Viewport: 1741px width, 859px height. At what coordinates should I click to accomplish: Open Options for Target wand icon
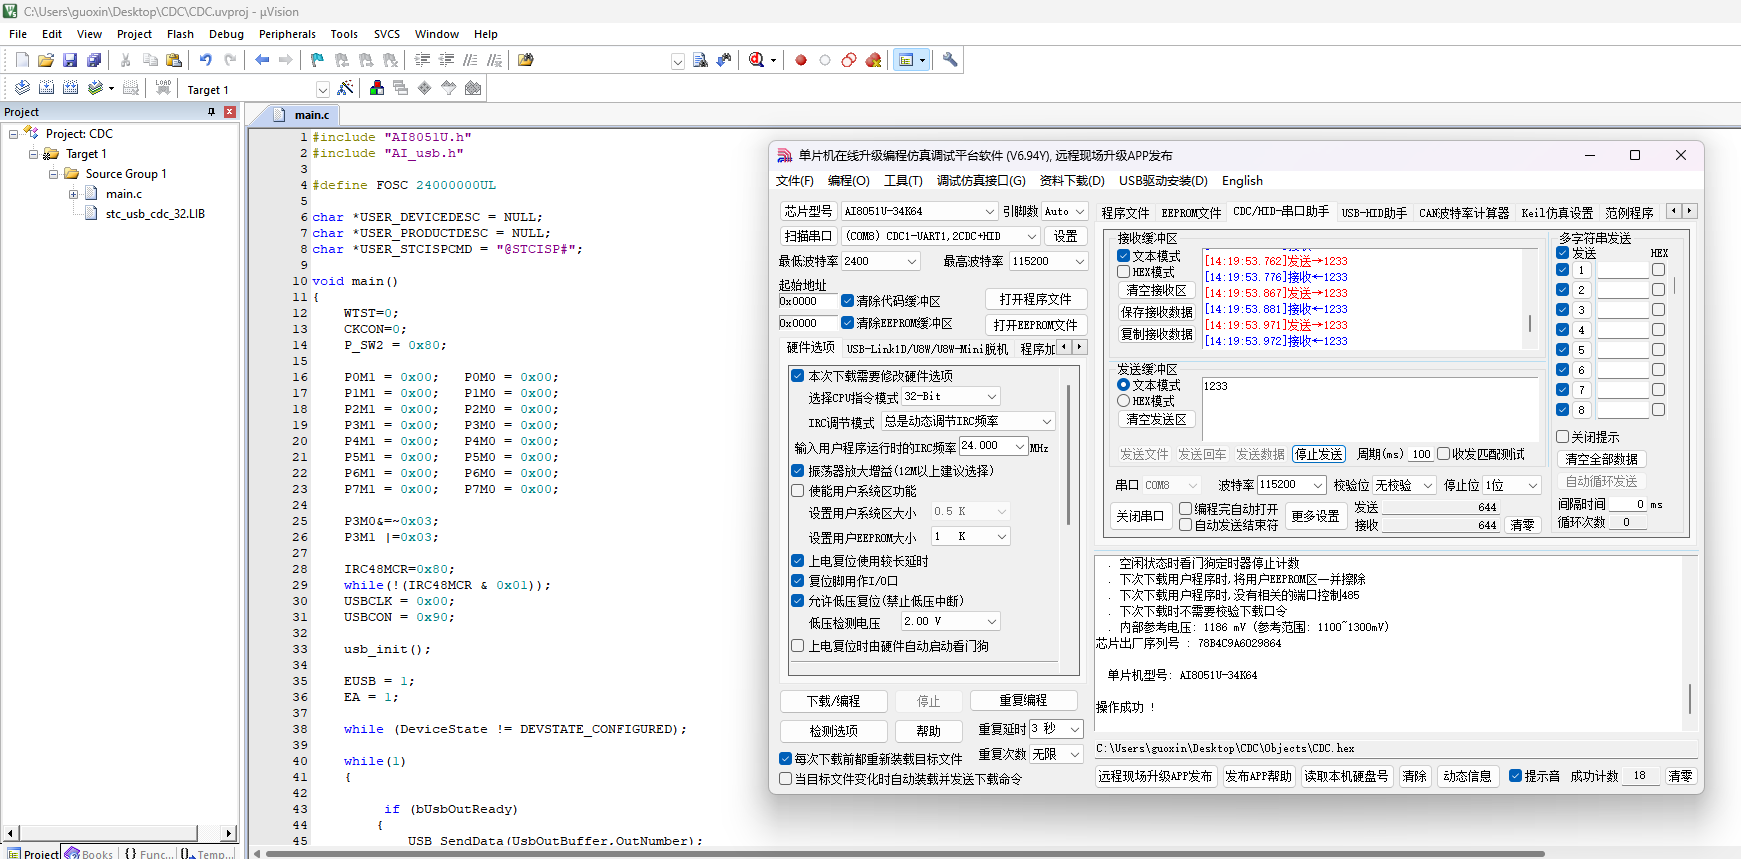(345, 88)
